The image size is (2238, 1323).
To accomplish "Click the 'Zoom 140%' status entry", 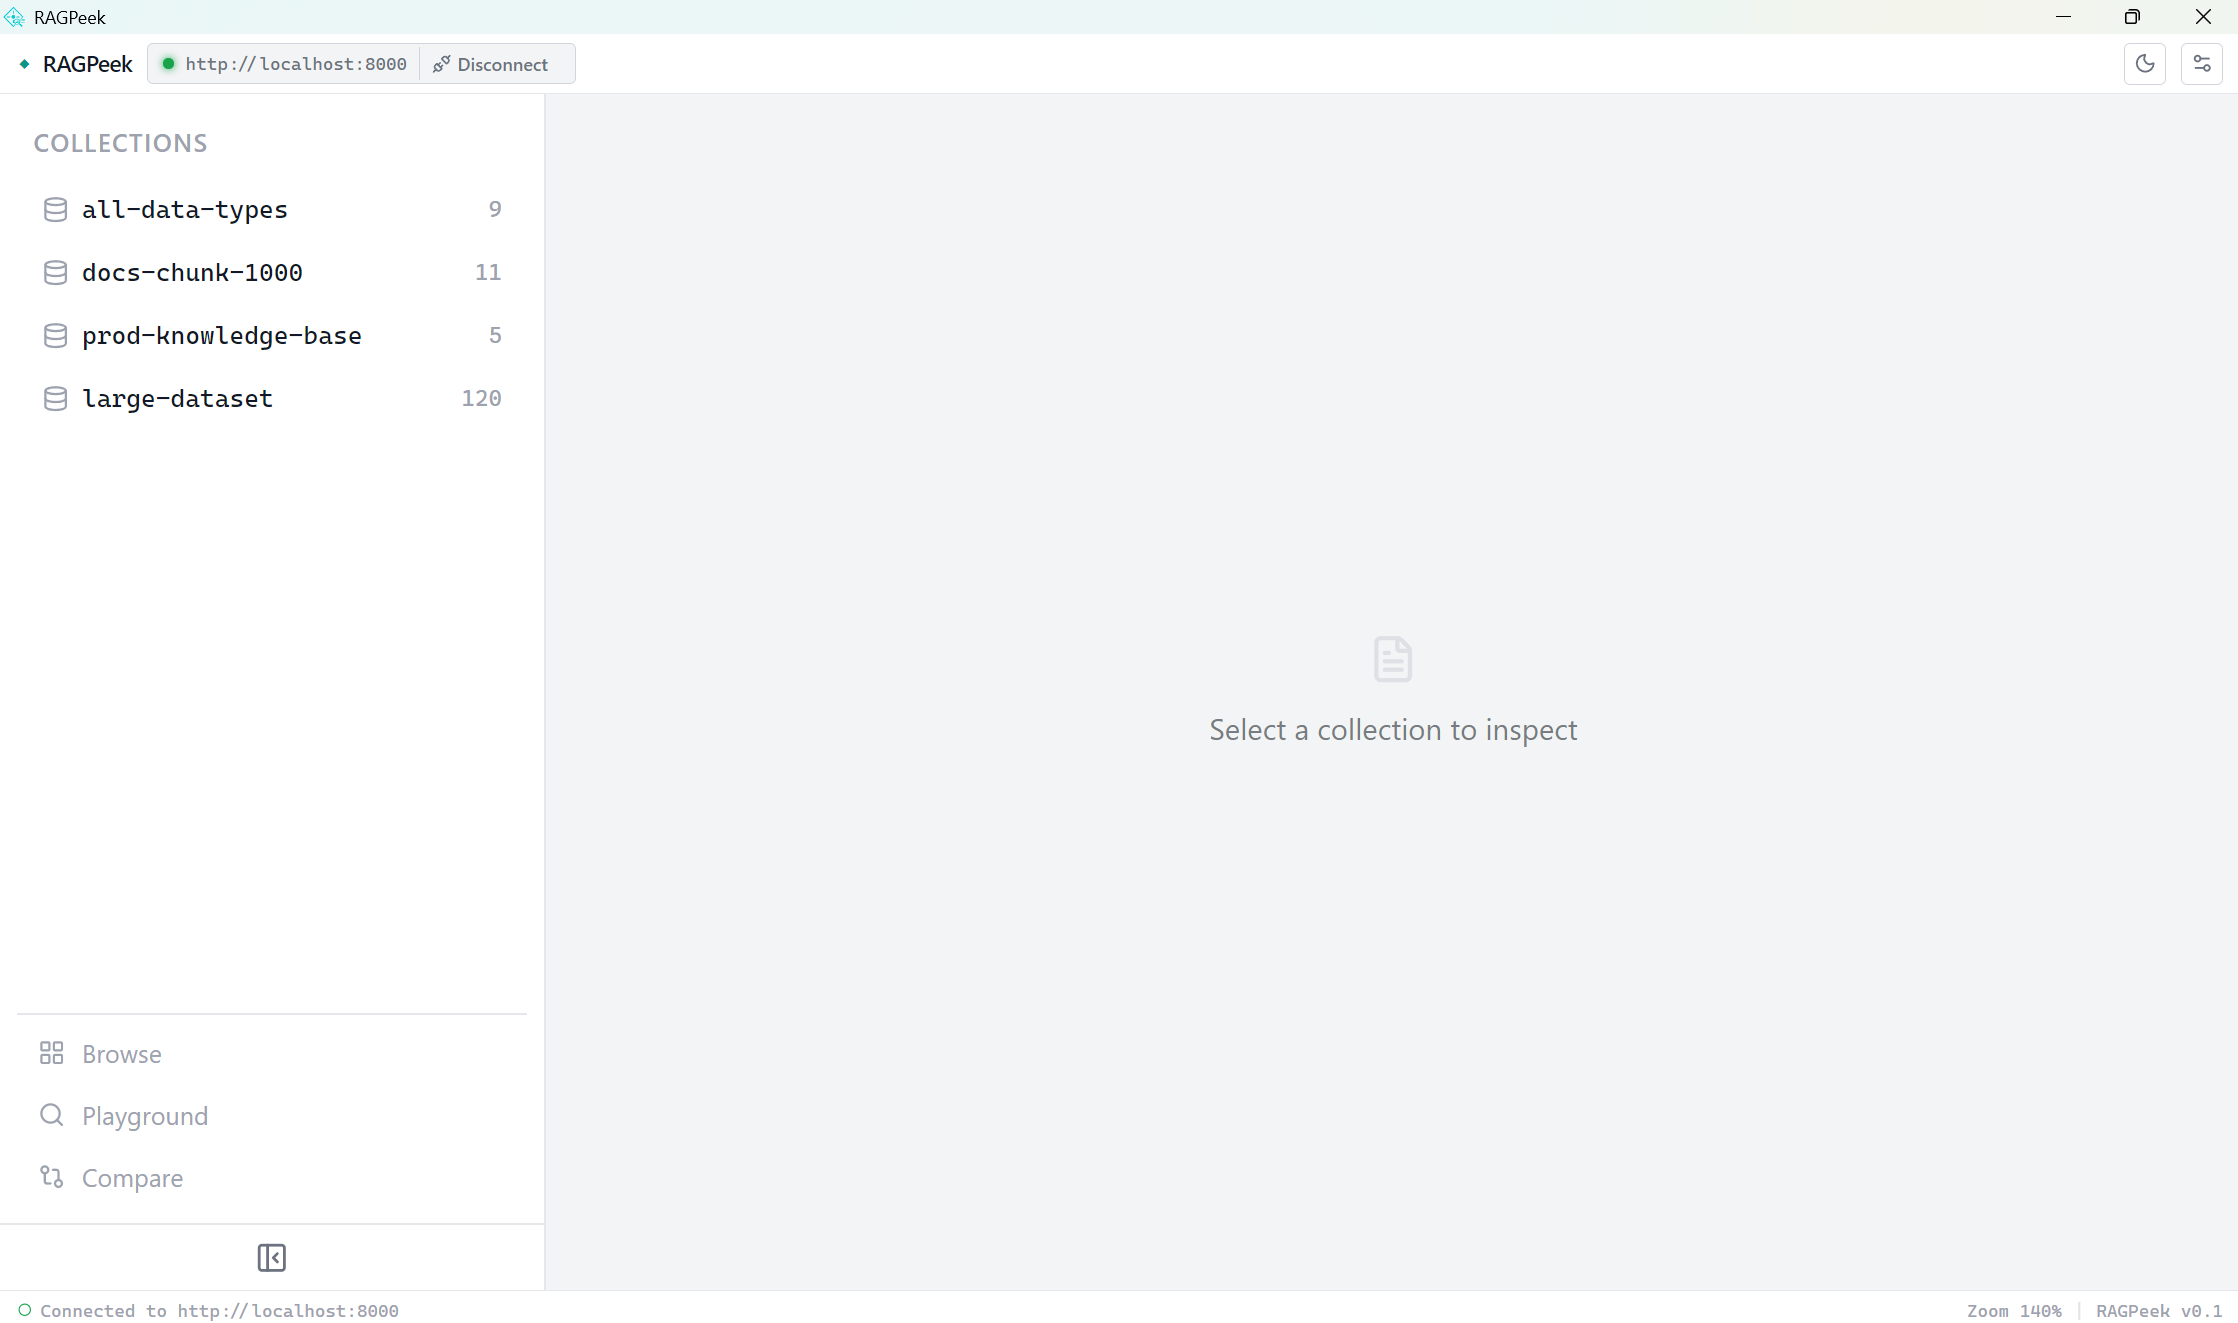I will click(2014, 1311).
